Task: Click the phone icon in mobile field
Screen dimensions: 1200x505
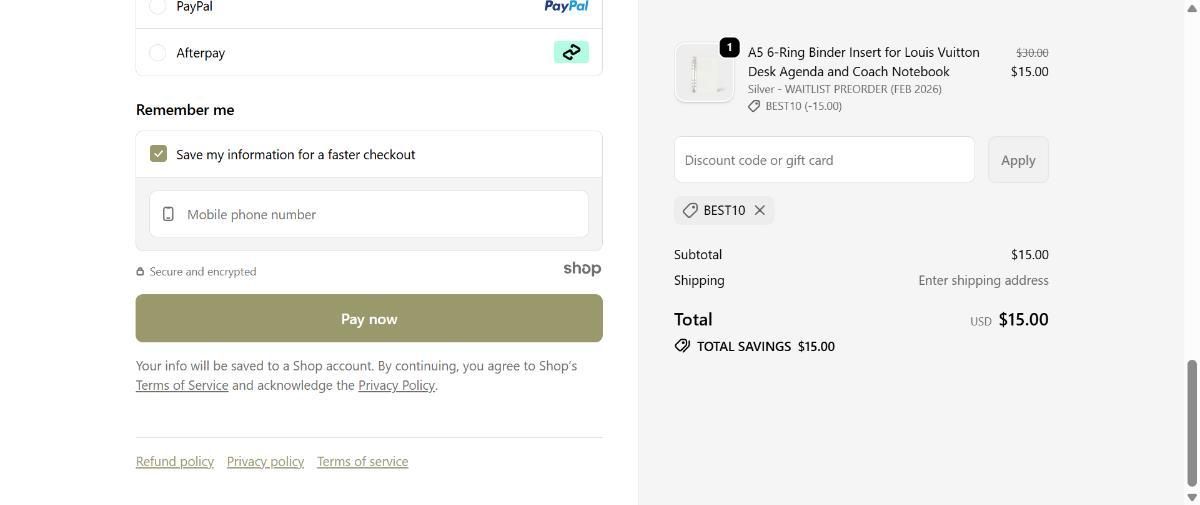Action: pyautogui.click(x=168, y=214)
